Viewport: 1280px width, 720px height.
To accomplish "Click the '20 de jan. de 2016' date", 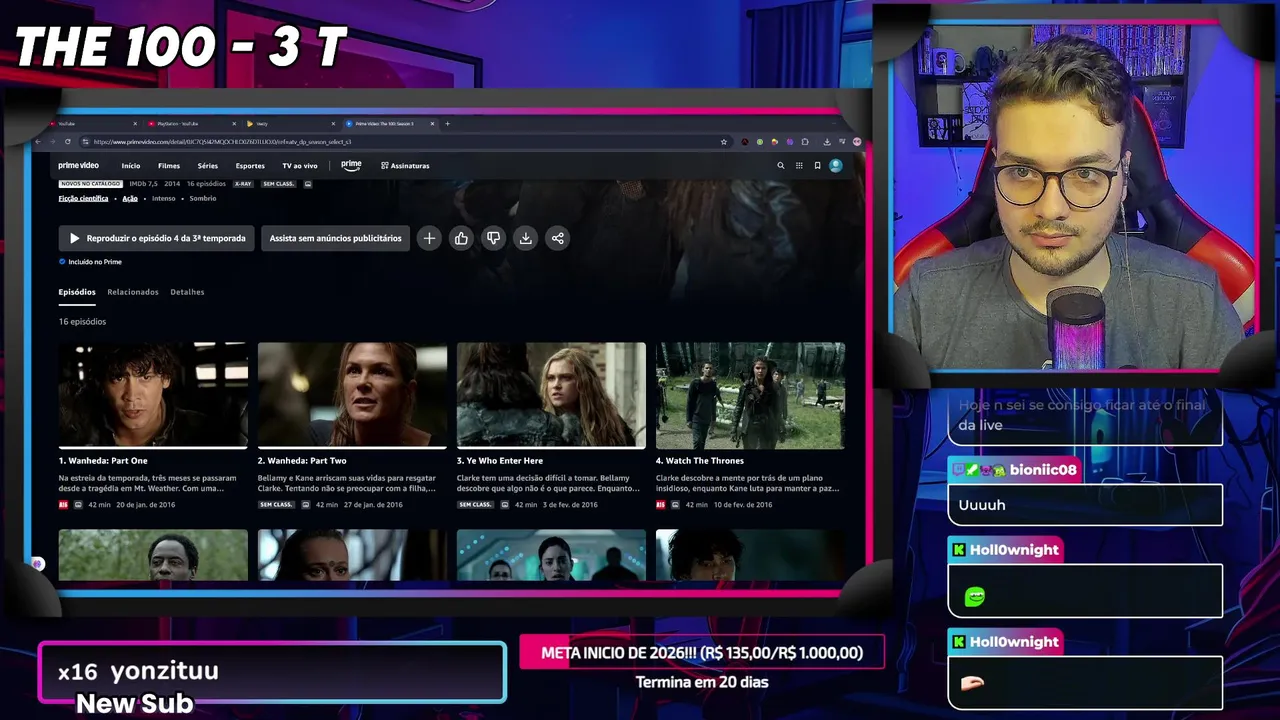I will (x=147, y=505).
